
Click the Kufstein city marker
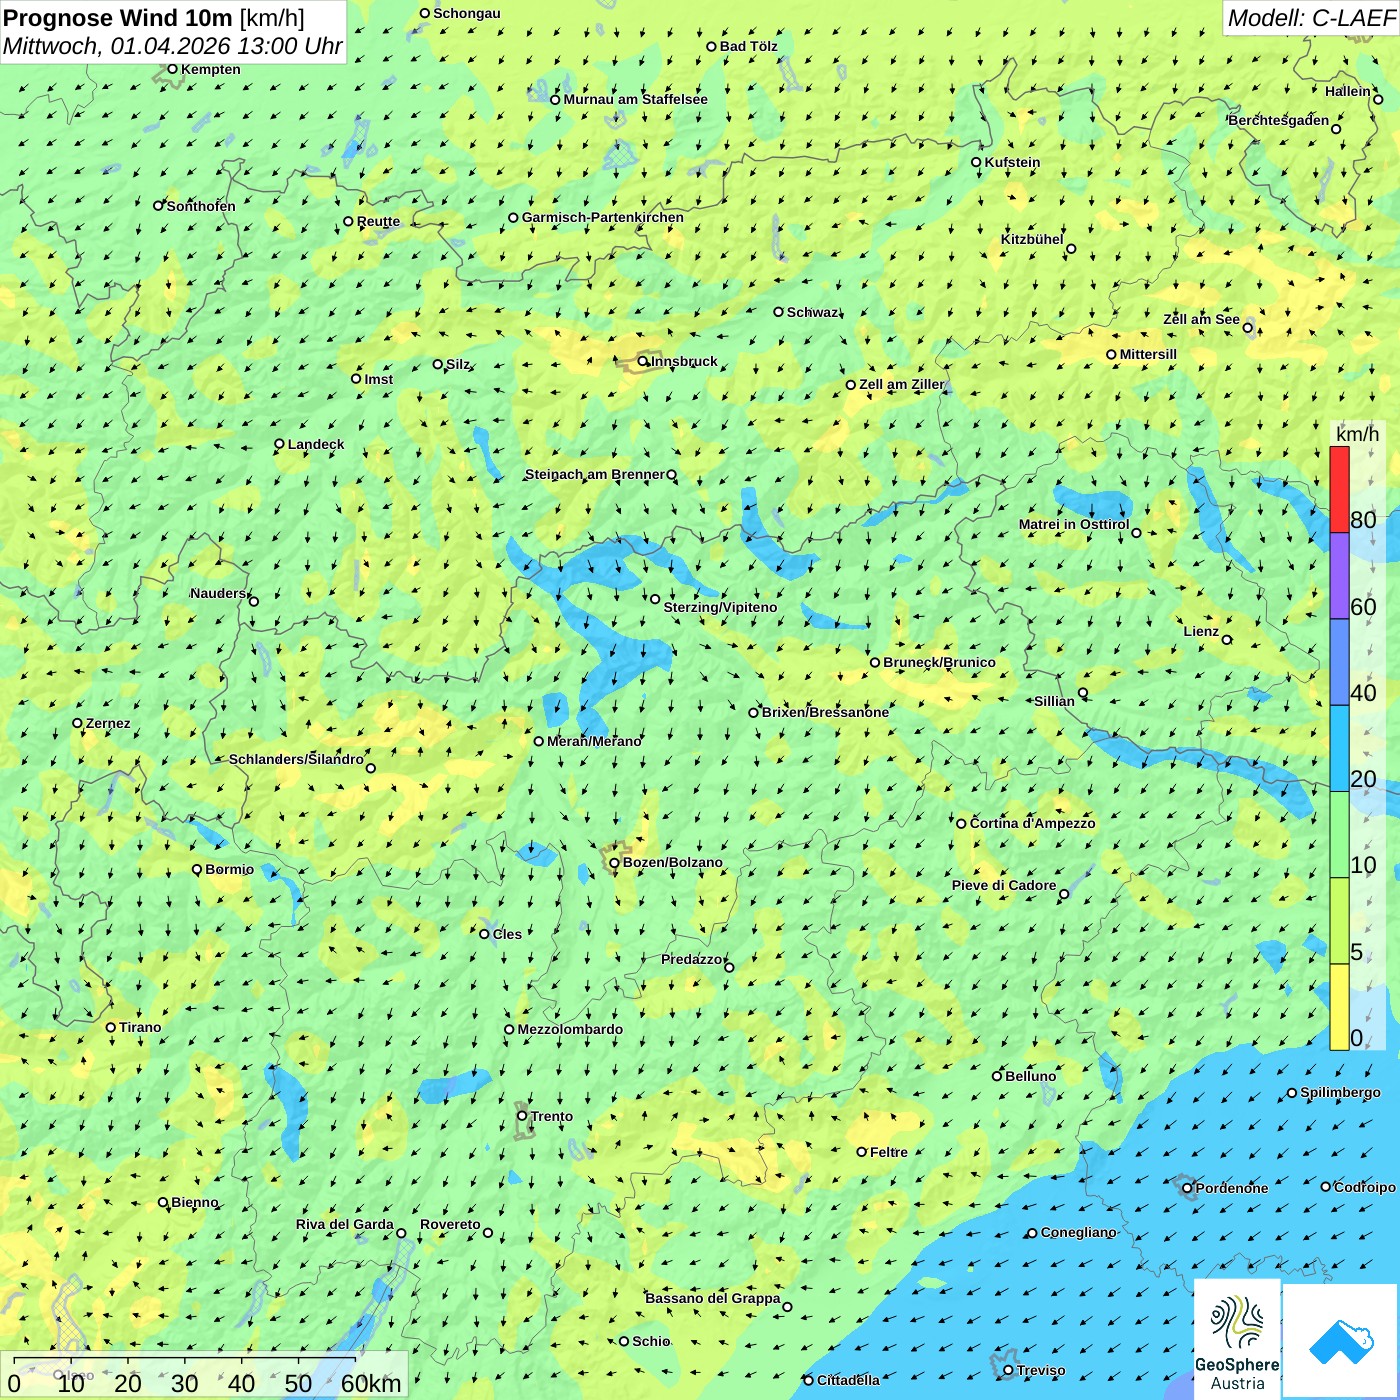[976, 162]
